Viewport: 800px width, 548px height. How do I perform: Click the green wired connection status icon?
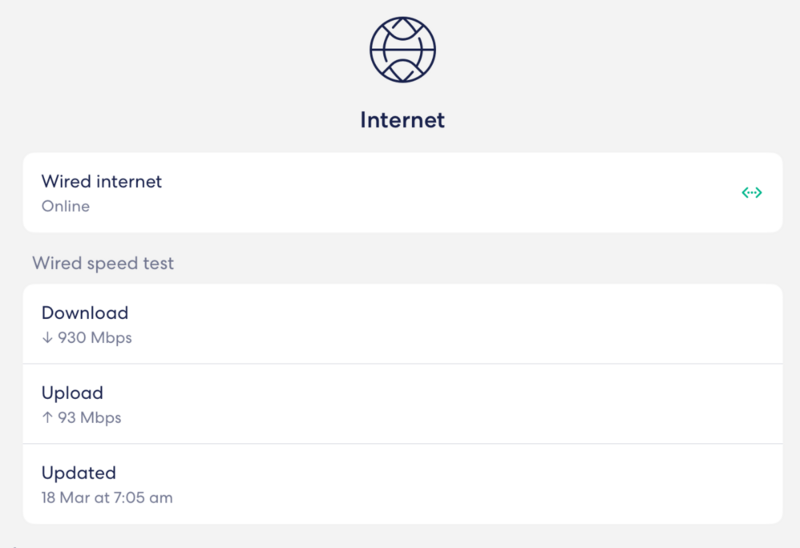click(x=752, y=193)
